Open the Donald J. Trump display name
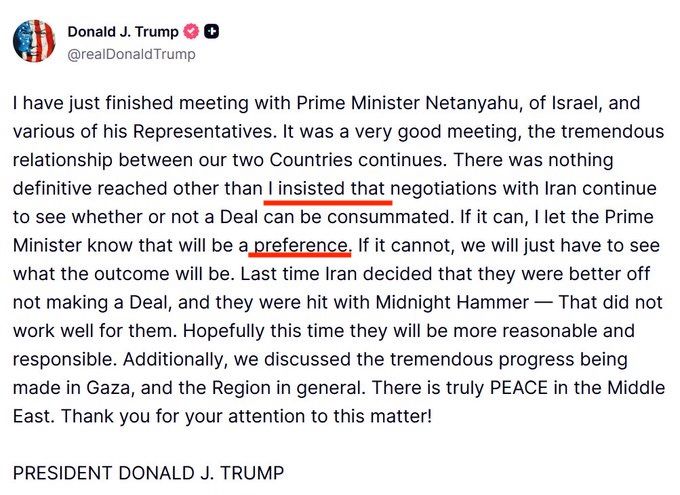Screen dimensions: 680x495 coord(122,32)
